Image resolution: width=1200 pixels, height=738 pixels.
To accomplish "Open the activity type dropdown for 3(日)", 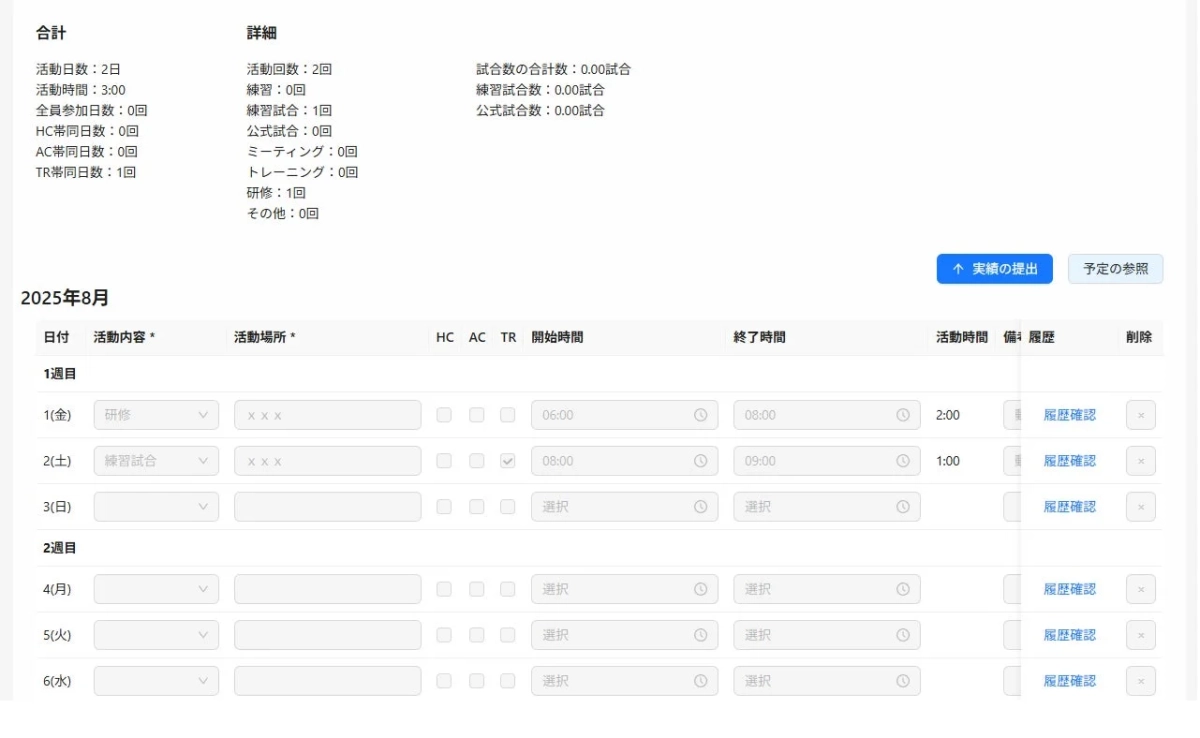I will pos(155,506).
